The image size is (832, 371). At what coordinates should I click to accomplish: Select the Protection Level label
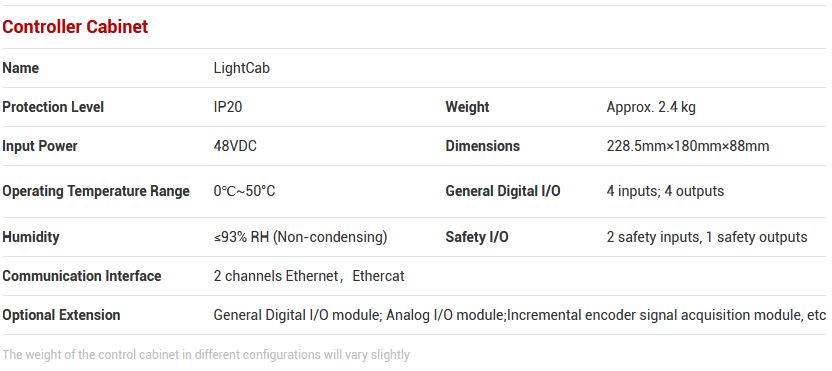click(x=53, y=107)
